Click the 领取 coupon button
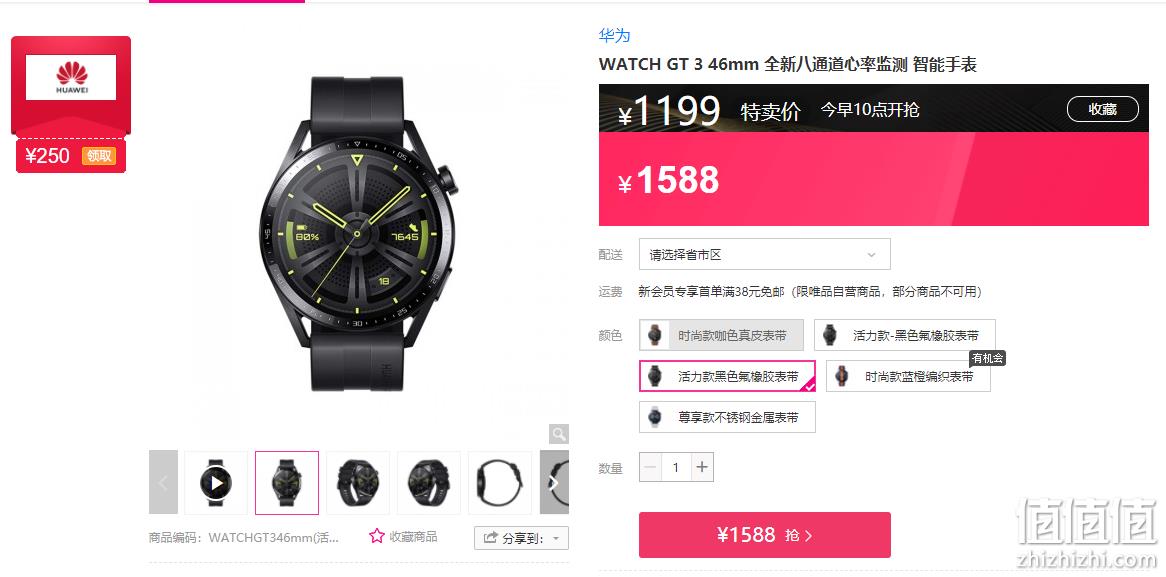The width and height of the screenshot is (1166, 577). click(x=99, y=156)
